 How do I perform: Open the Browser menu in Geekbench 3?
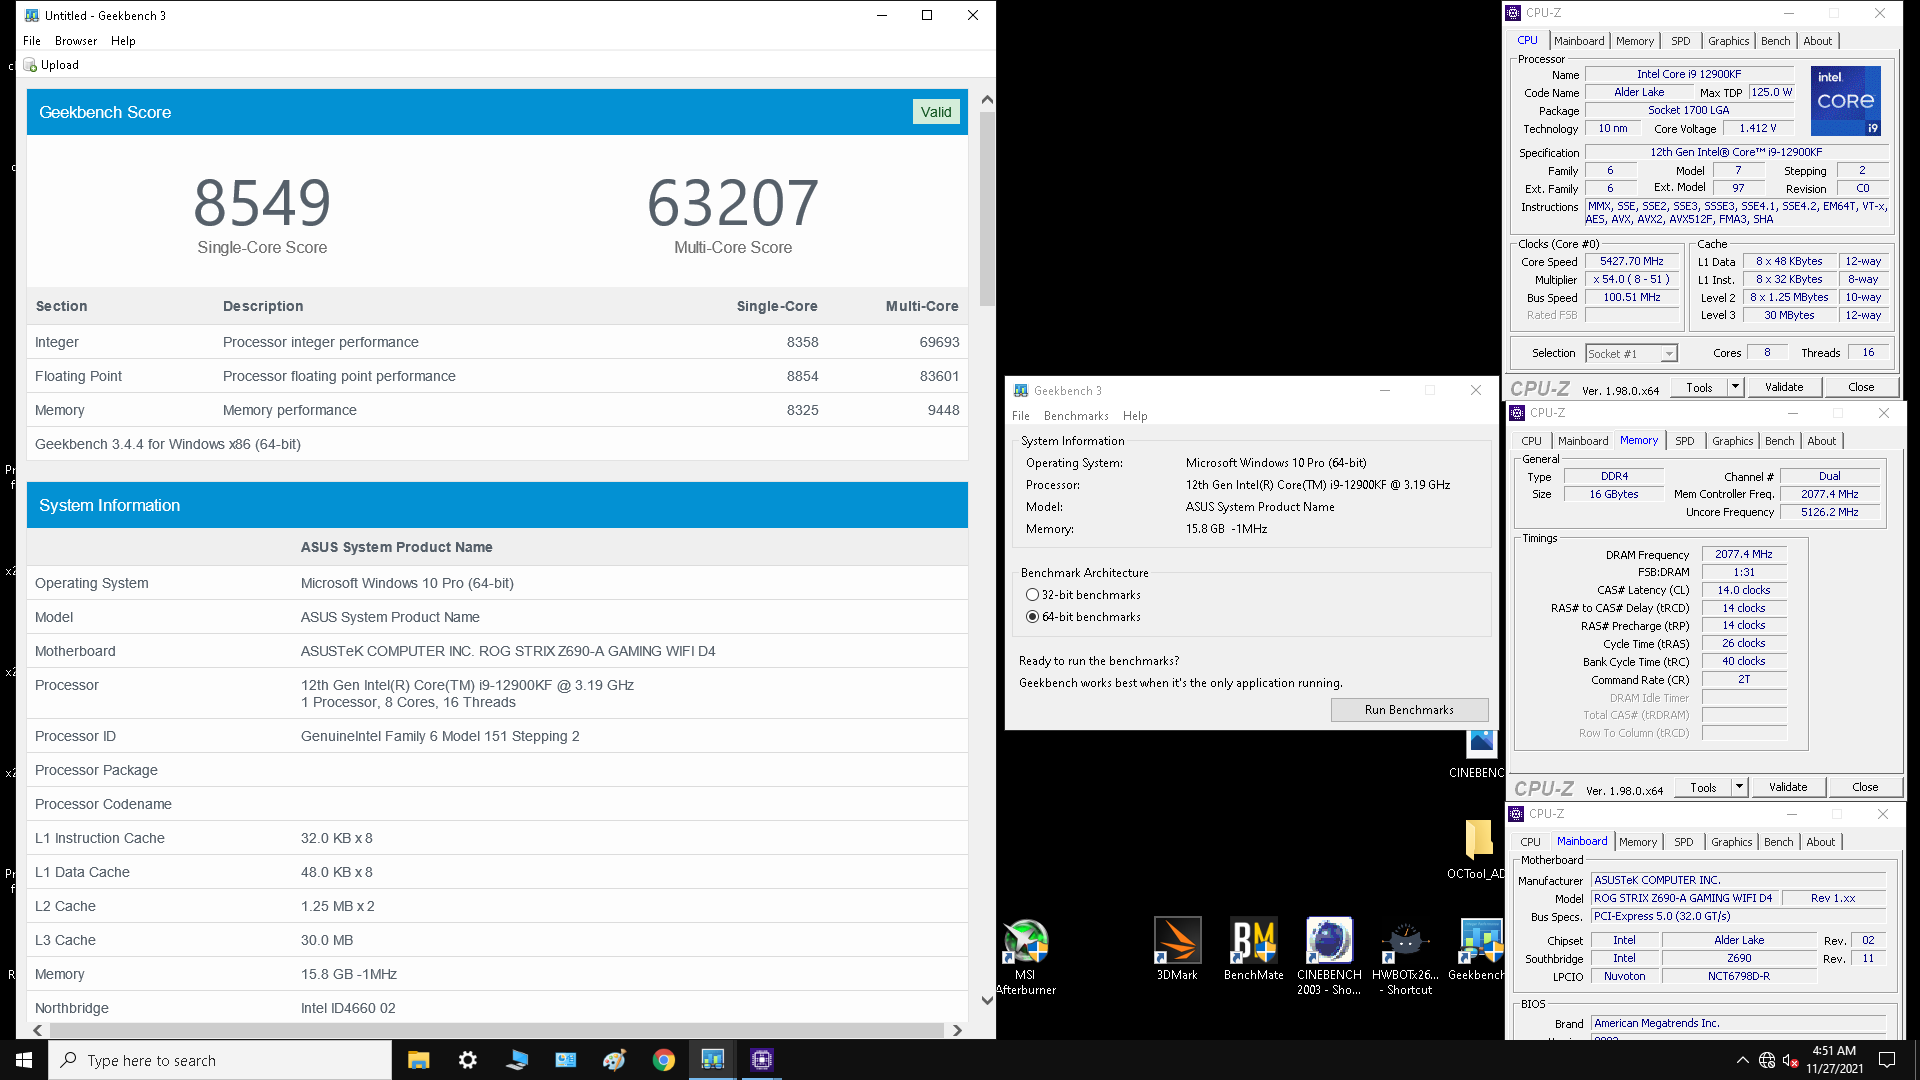pos(76,41)
